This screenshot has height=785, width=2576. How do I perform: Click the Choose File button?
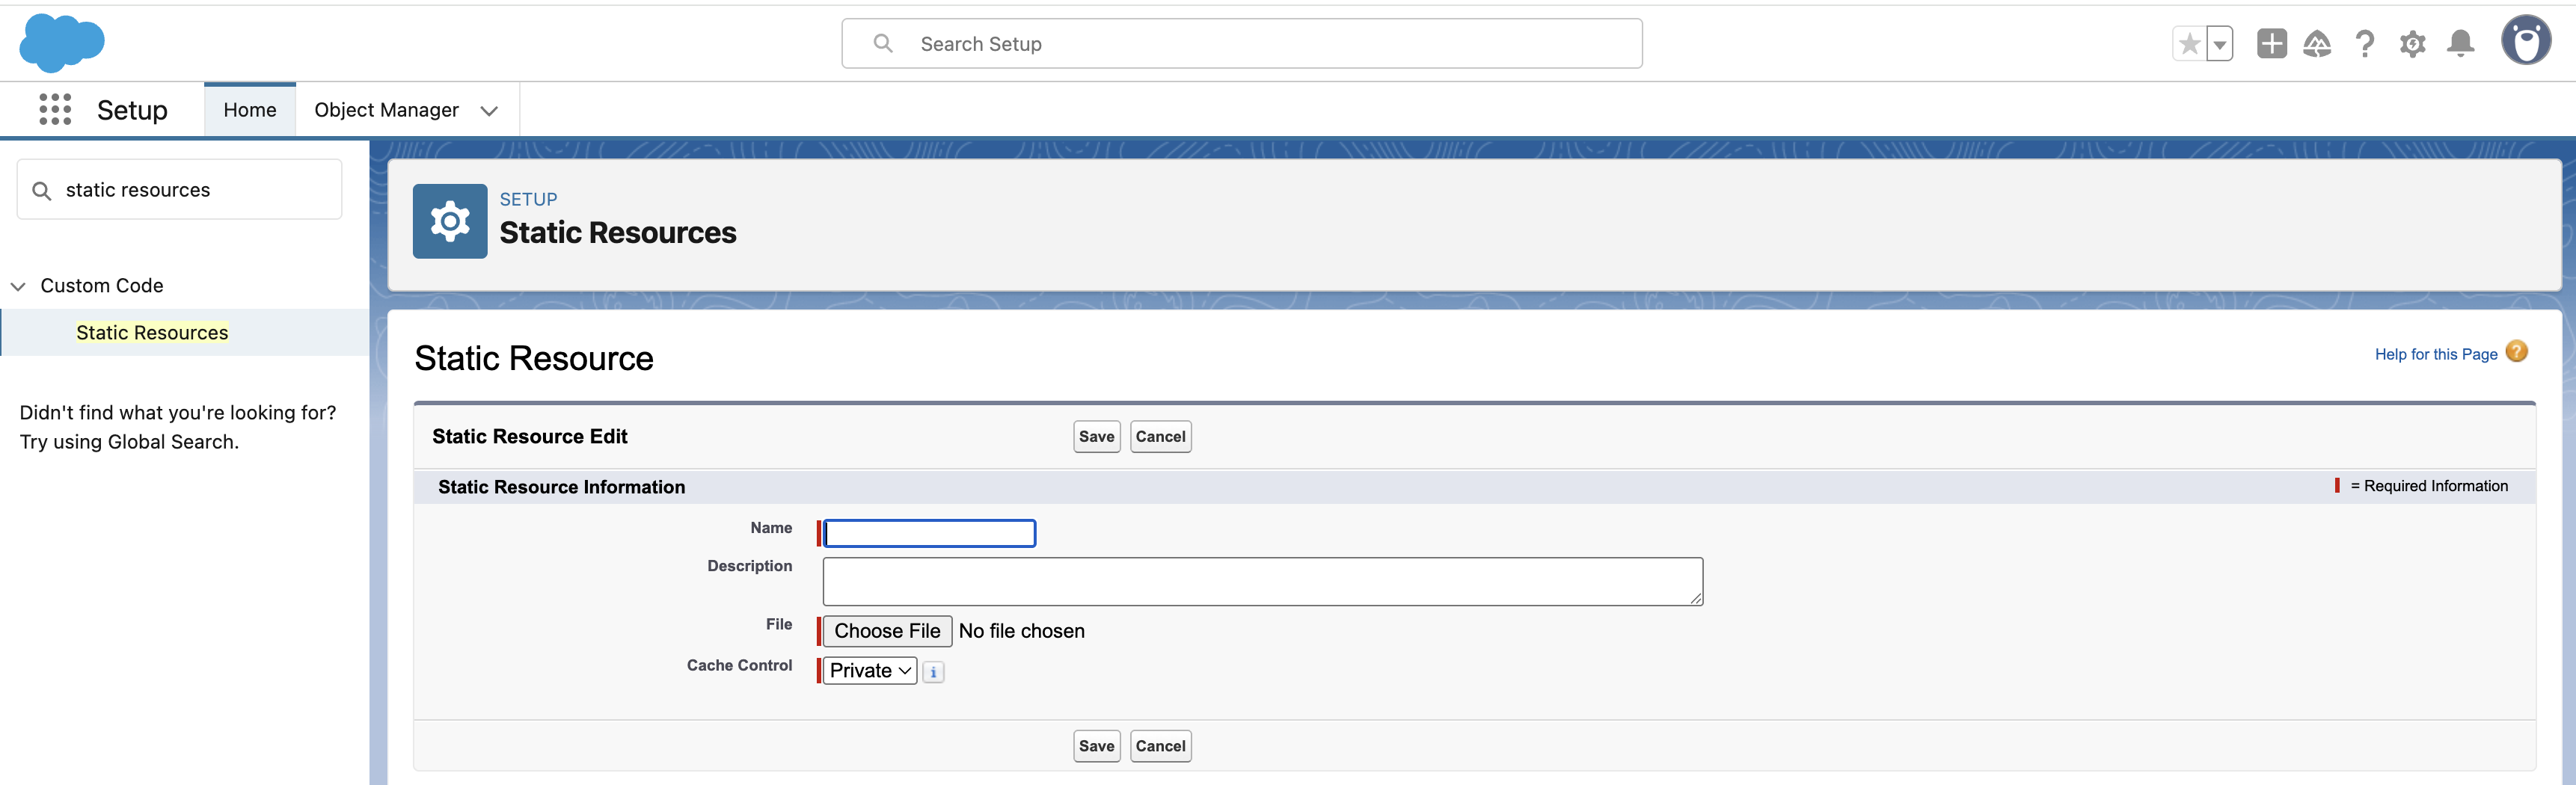coord(887,631)
